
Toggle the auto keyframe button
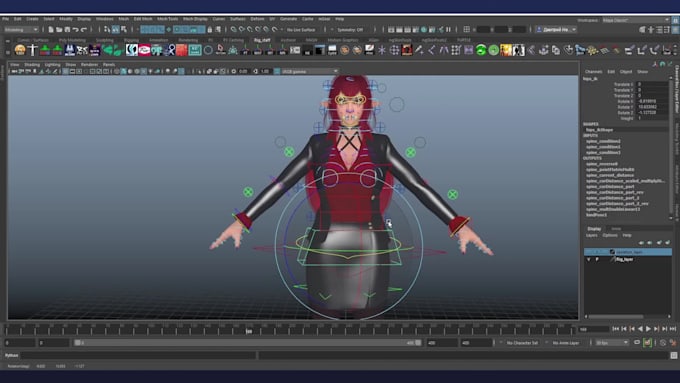pos(647,343)
